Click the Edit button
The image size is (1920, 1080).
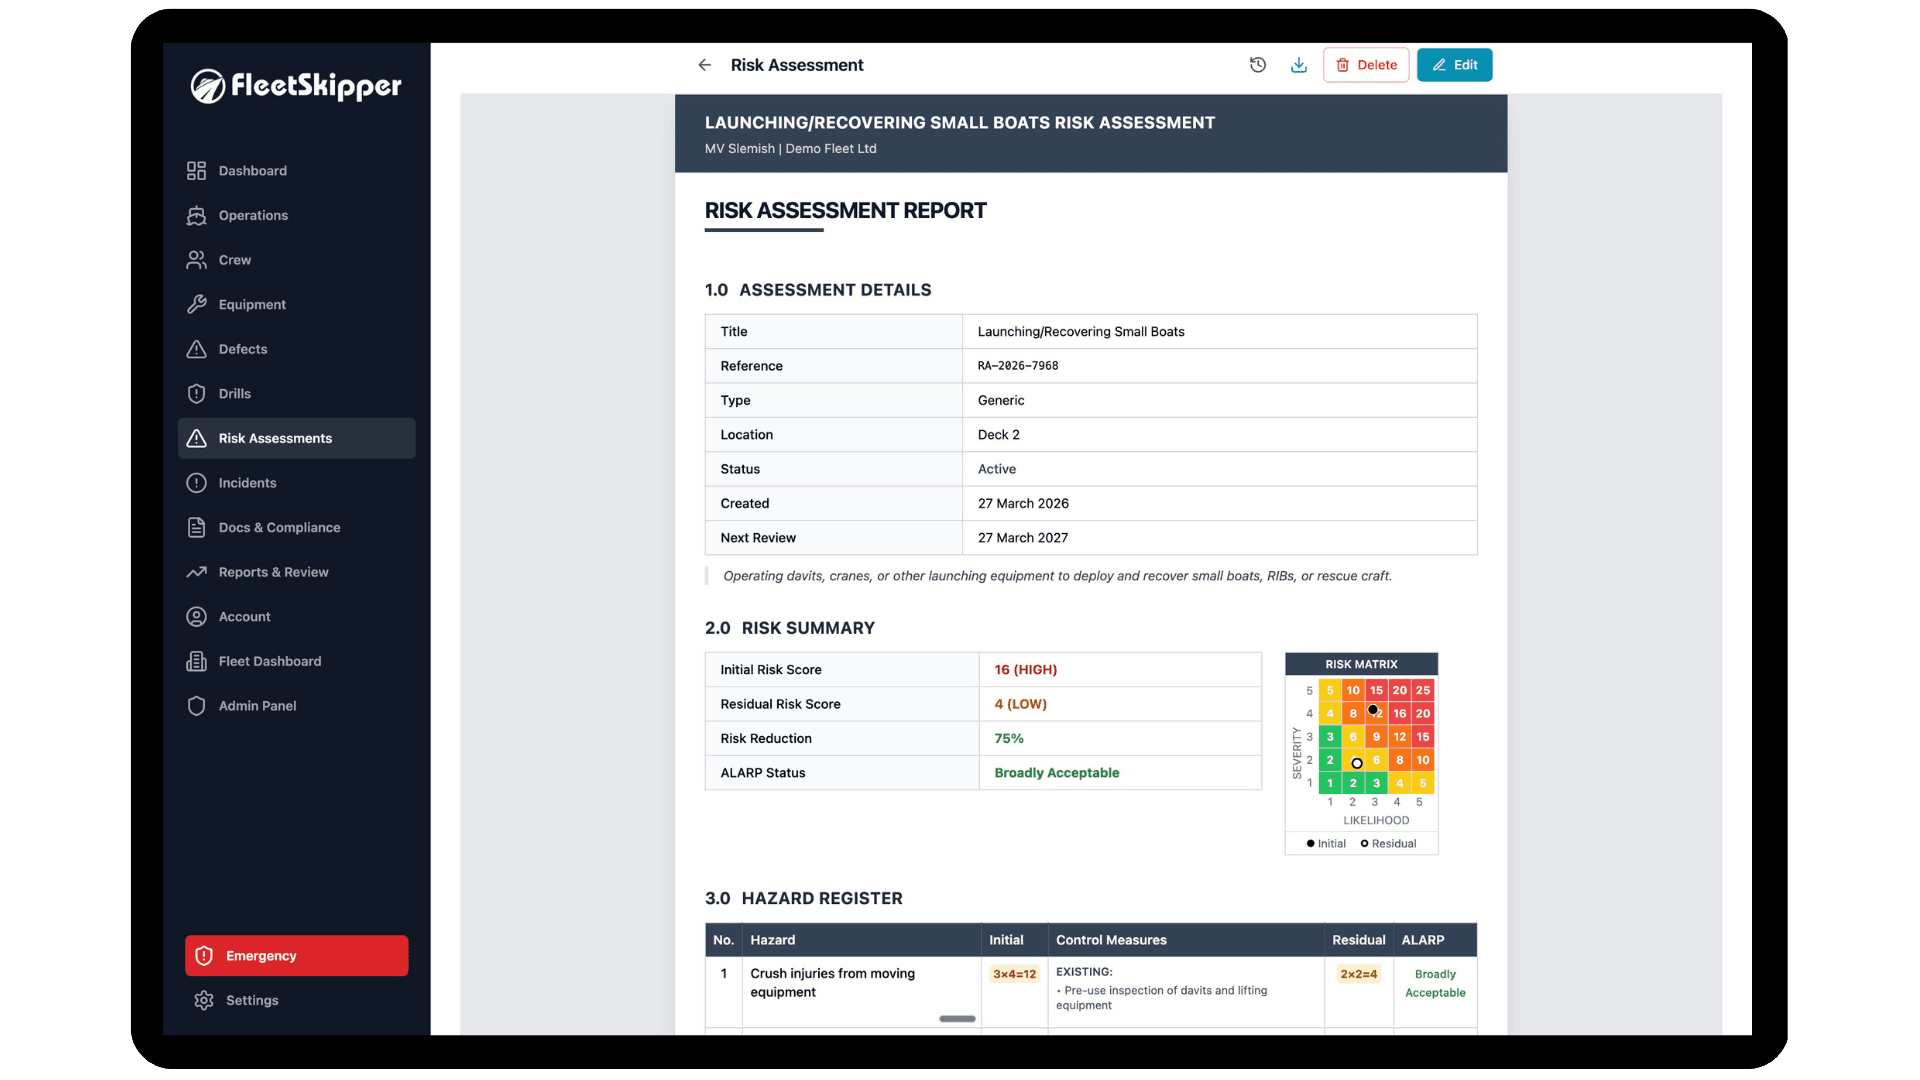[x=1454, y=65]
